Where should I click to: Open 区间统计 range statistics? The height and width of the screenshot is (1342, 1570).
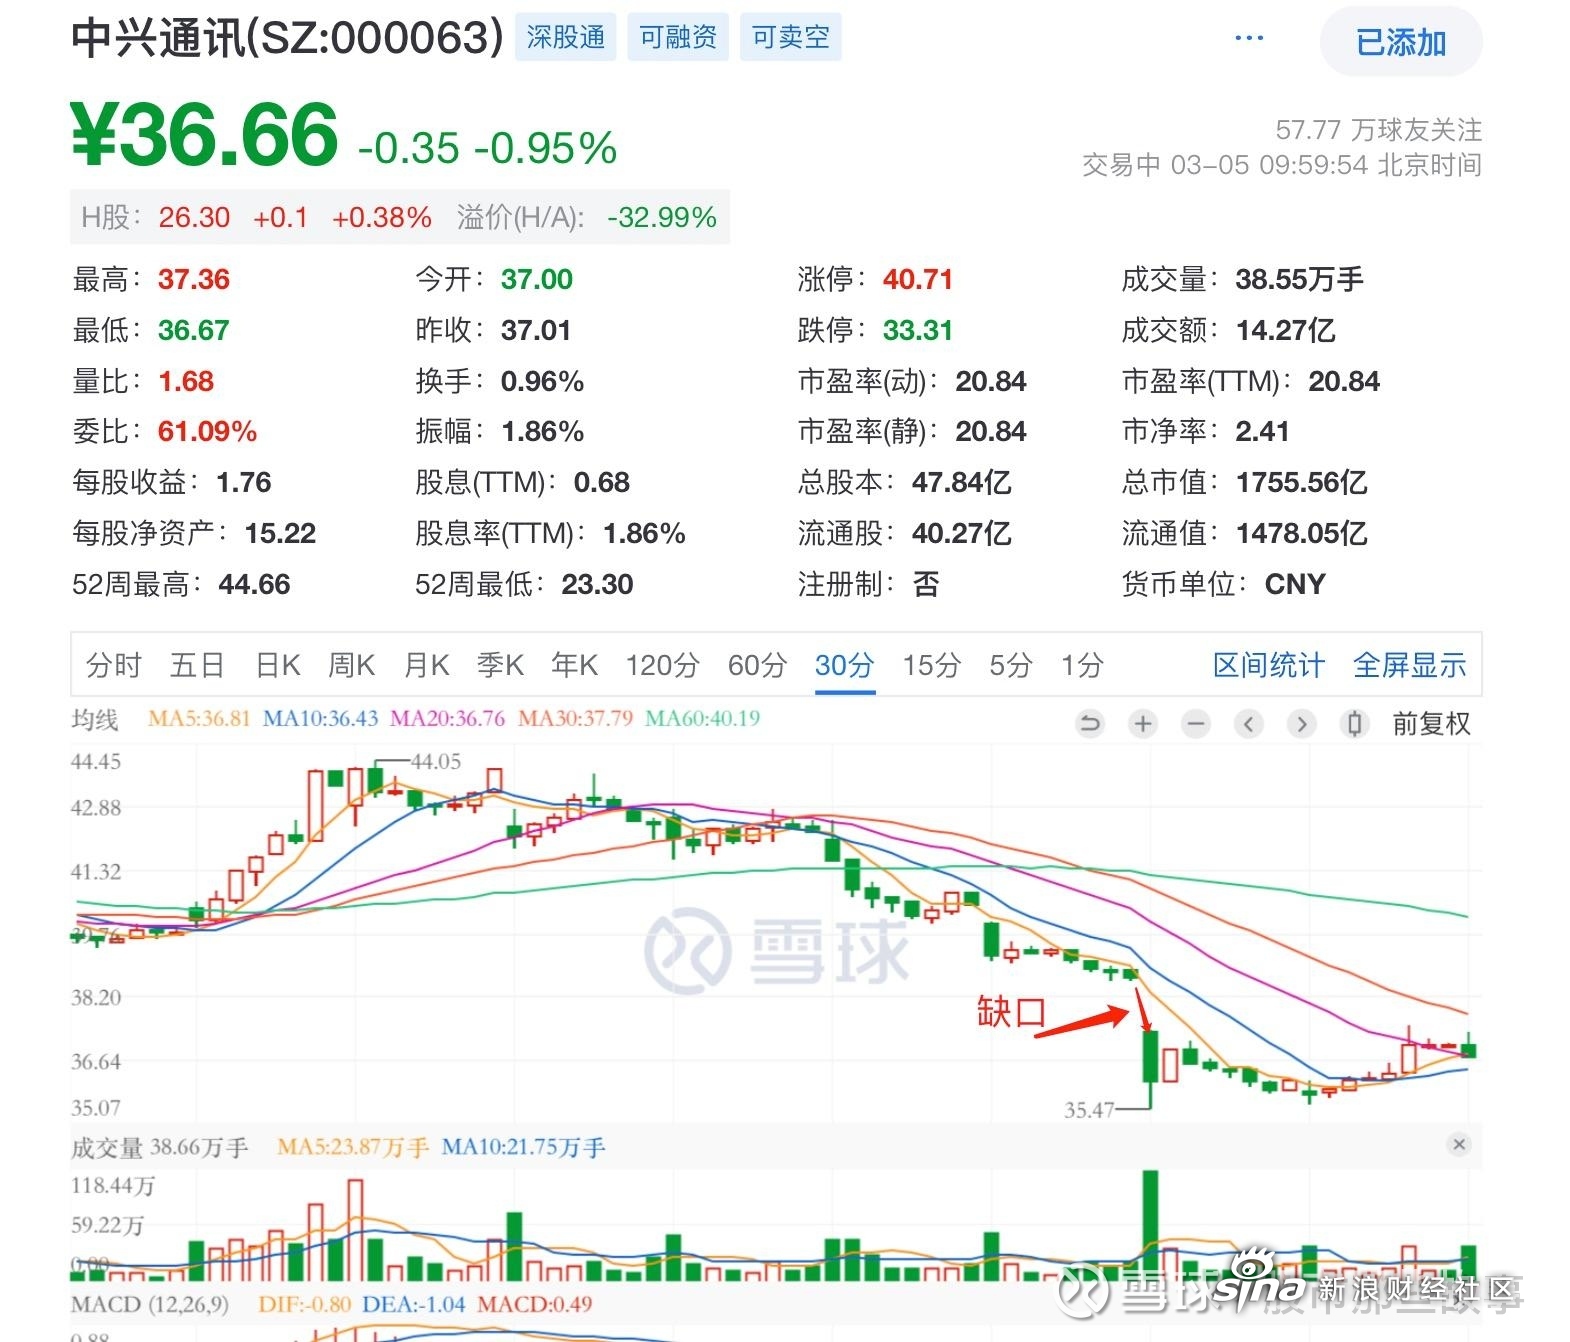[x=1268, y=665]
